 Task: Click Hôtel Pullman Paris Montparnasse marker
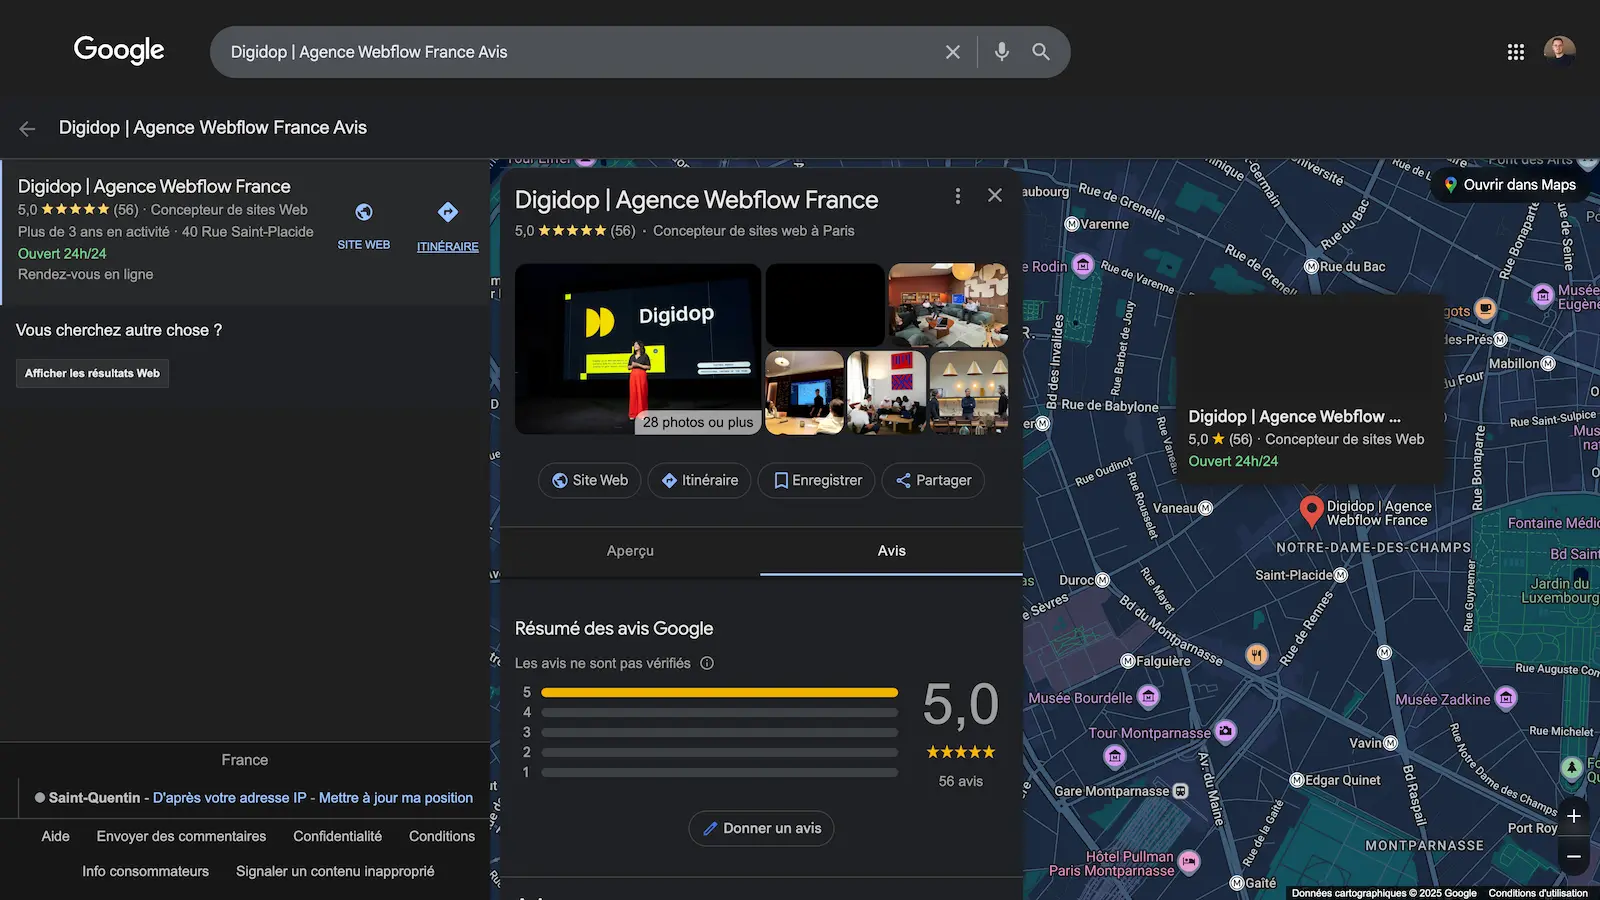click(1189, 861)
